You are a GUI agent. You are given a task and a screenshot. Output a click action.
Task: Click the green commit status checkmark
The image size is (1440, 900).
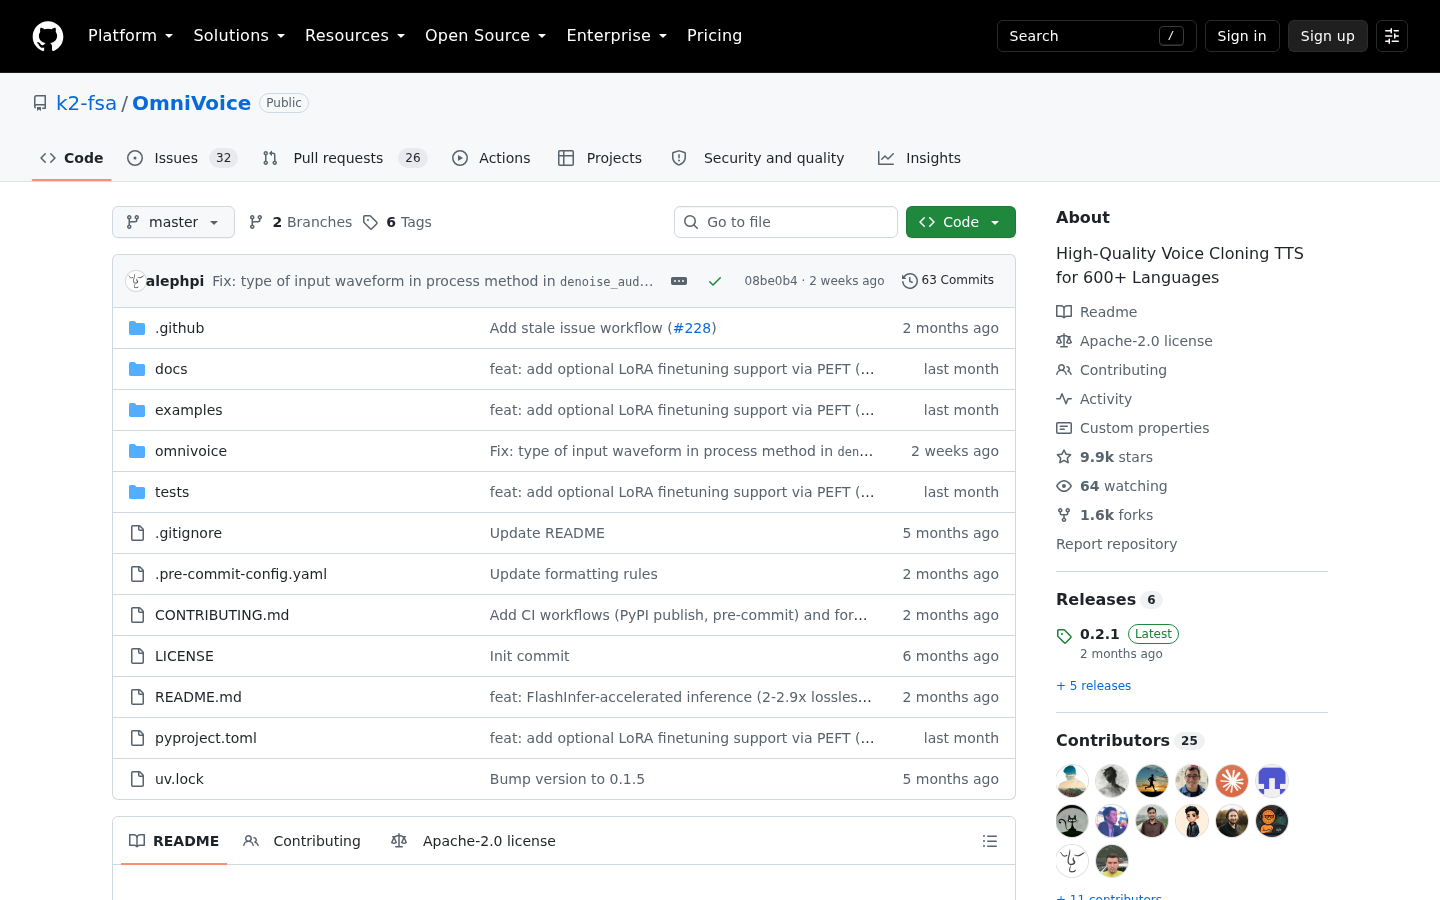(715, 281)
